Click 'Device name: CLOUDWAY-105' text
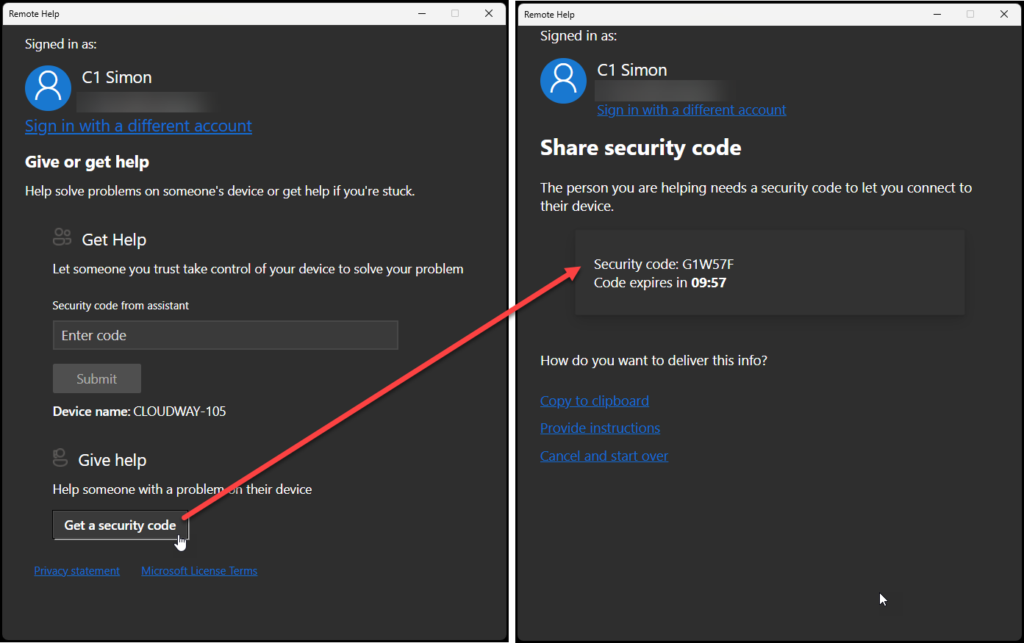This screenshot has width=1024, height=643. 139,411
